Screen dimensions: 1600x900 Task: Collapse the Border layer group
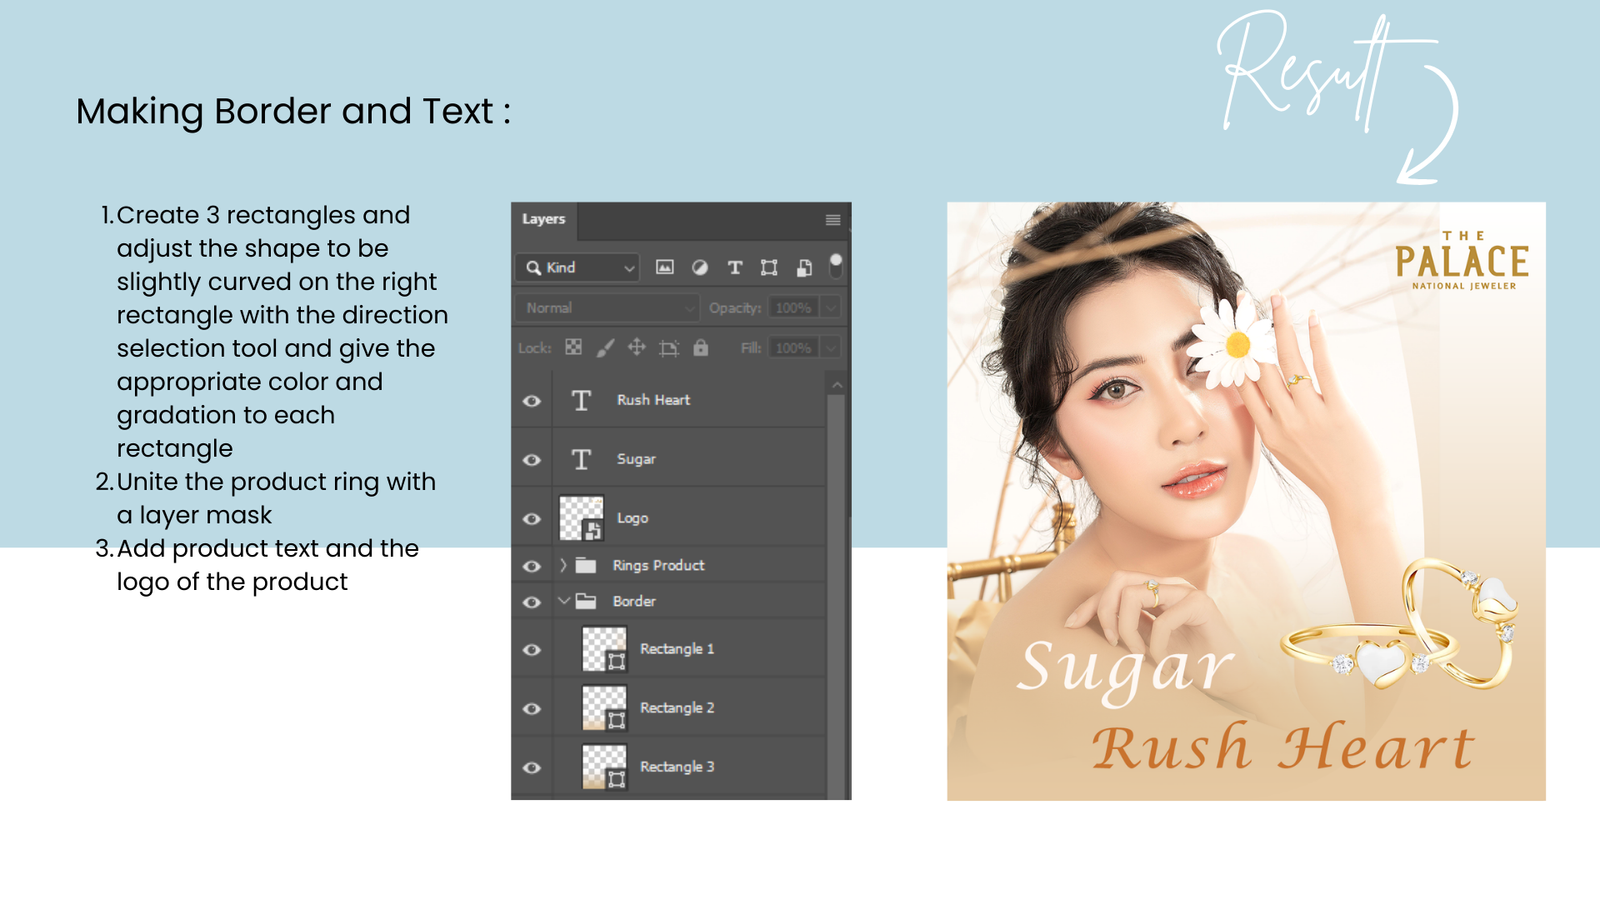pyautogui.click(x=563, y=601)
